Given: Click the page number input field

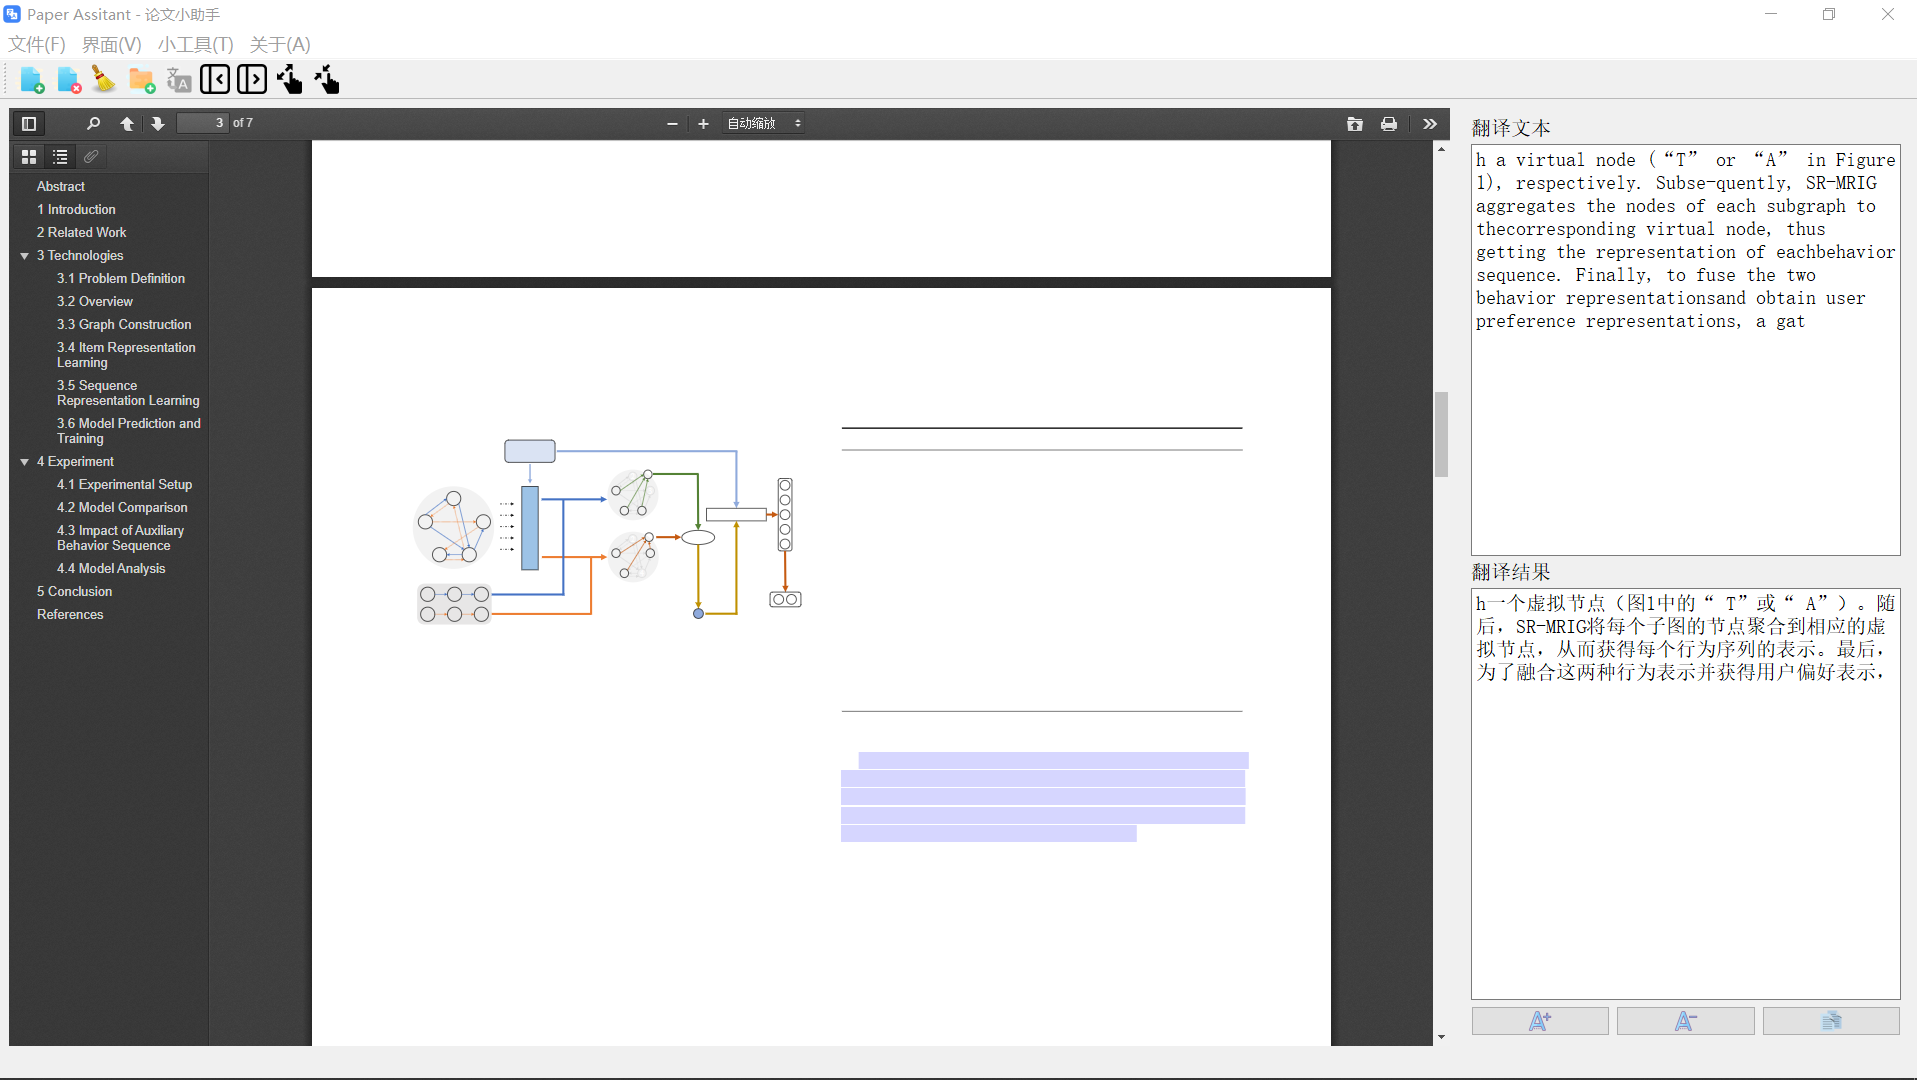Looking at the screenshot, I should click(x=203, y=123).
